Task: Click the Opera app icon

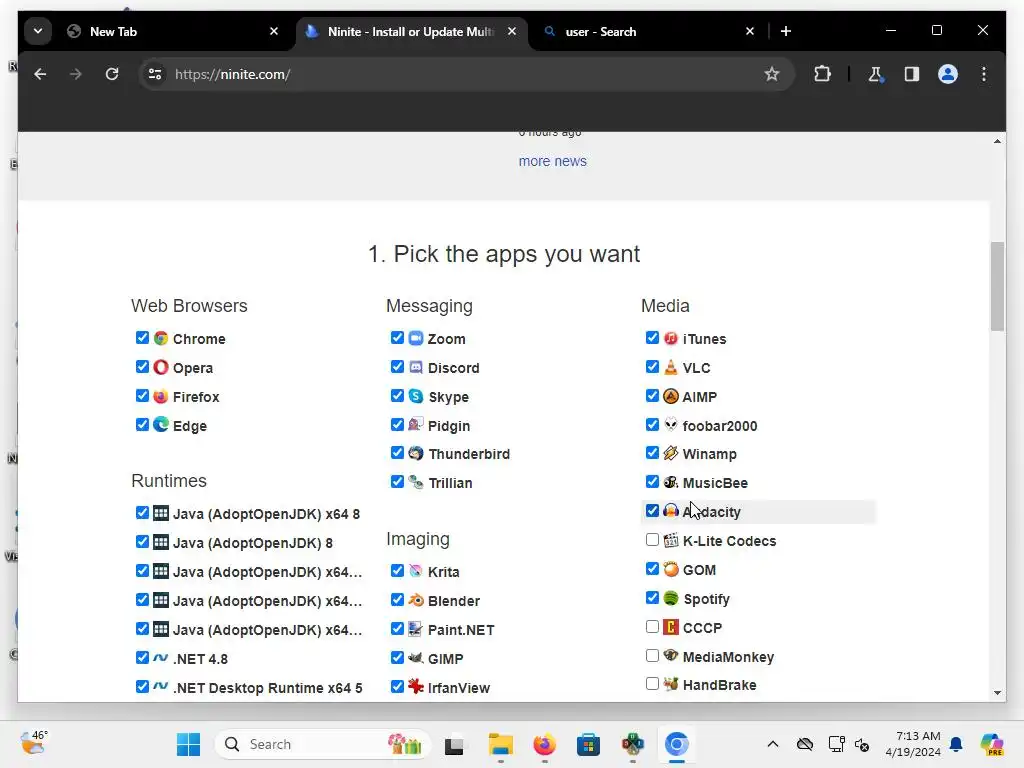Action: [161, 367]
